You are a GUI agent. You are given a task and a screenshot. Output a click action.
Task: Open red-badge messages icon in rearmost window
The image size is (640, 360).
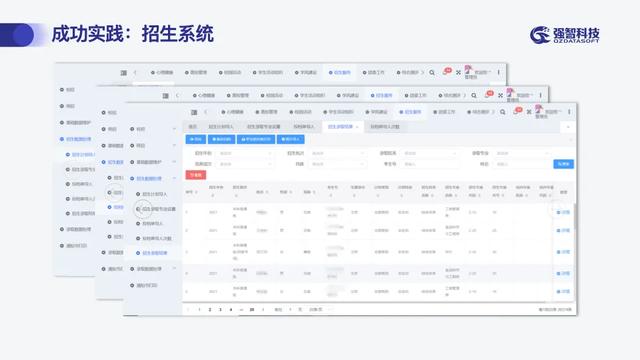click(447, 72)
